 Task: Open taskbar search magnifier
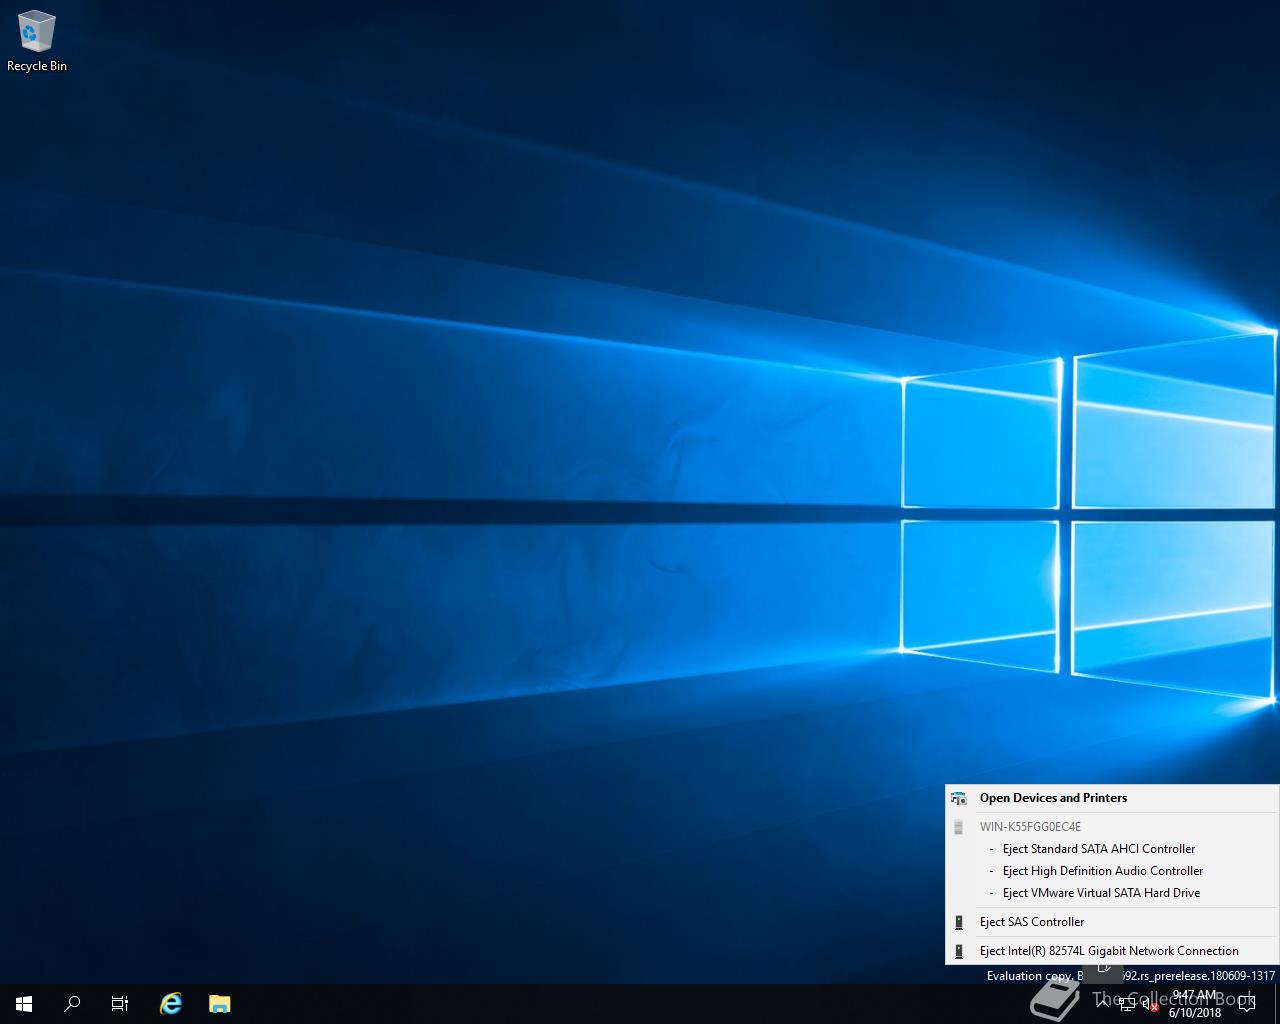pos(72,1004)
